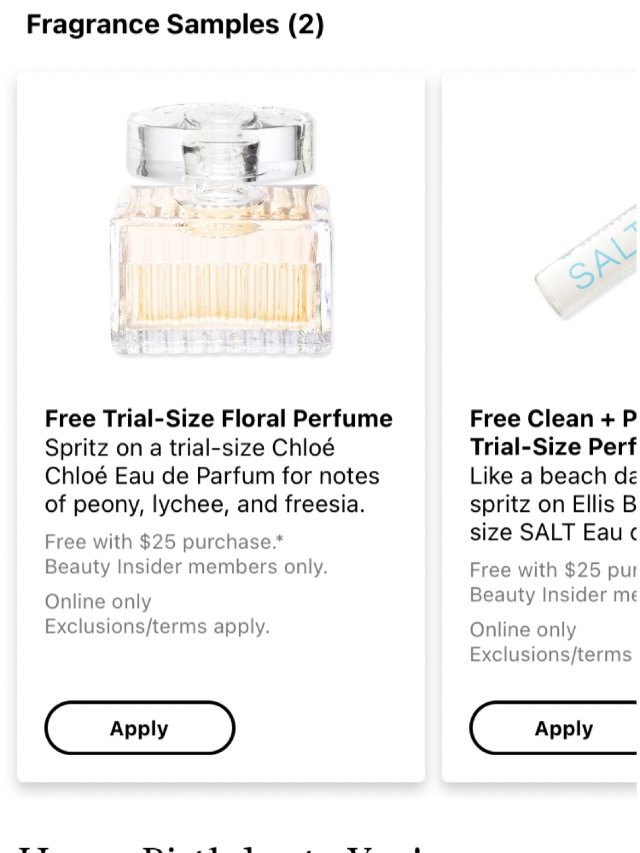Tap Beauty Insider members only on Chloé card

point(186,567)
